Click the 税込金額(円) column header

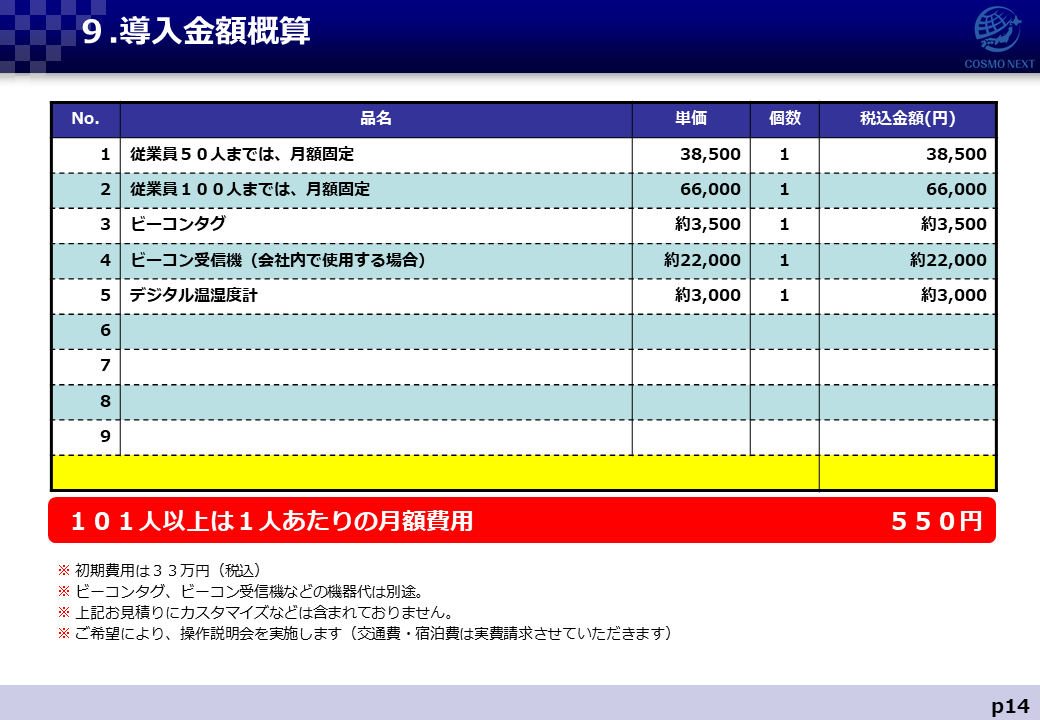907,119
